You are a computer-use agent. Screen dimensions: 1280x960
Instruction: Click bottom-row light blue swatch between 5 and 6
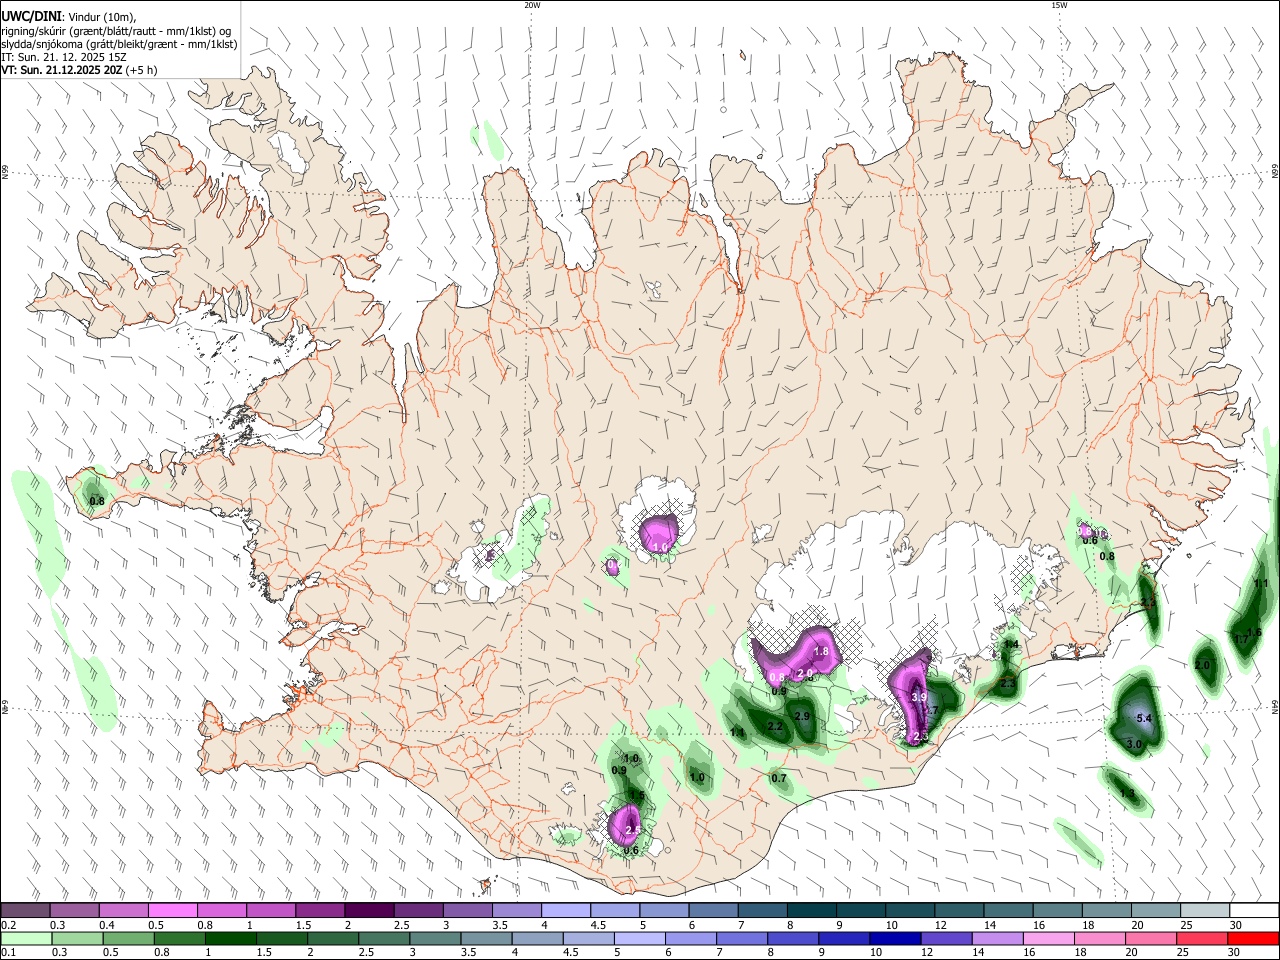click(639, 938)
